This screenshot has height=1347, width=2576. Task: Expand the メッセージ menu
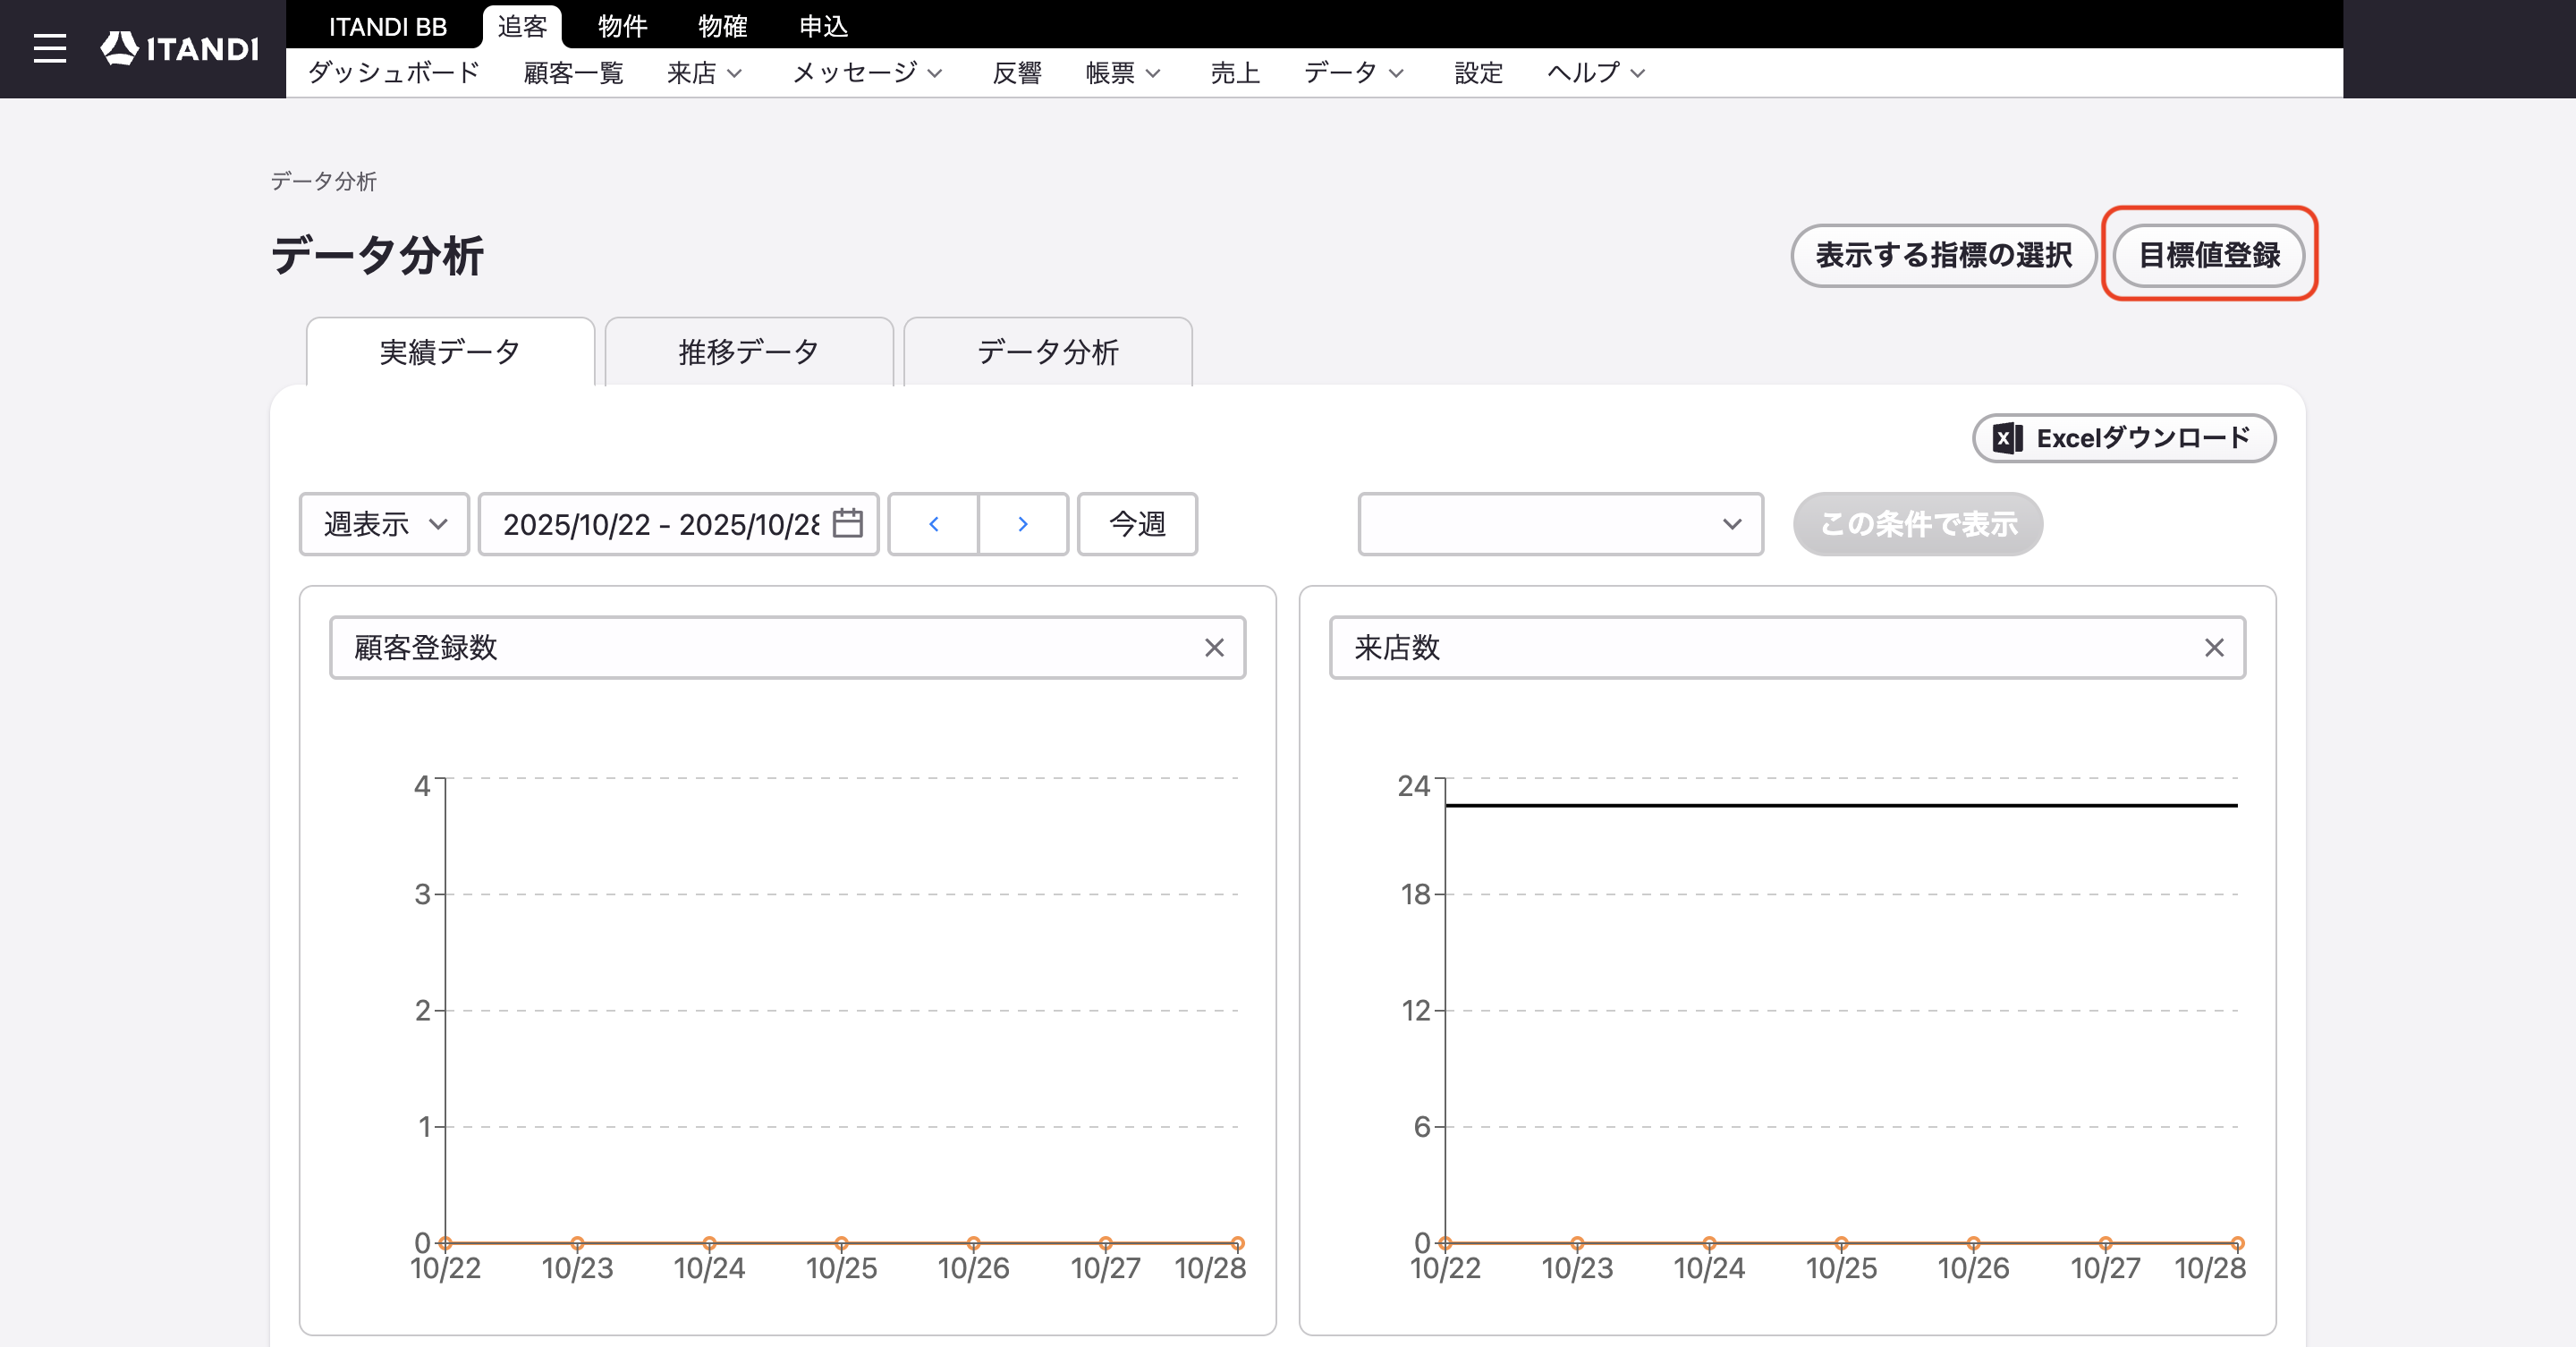click(x=867, y=73)
